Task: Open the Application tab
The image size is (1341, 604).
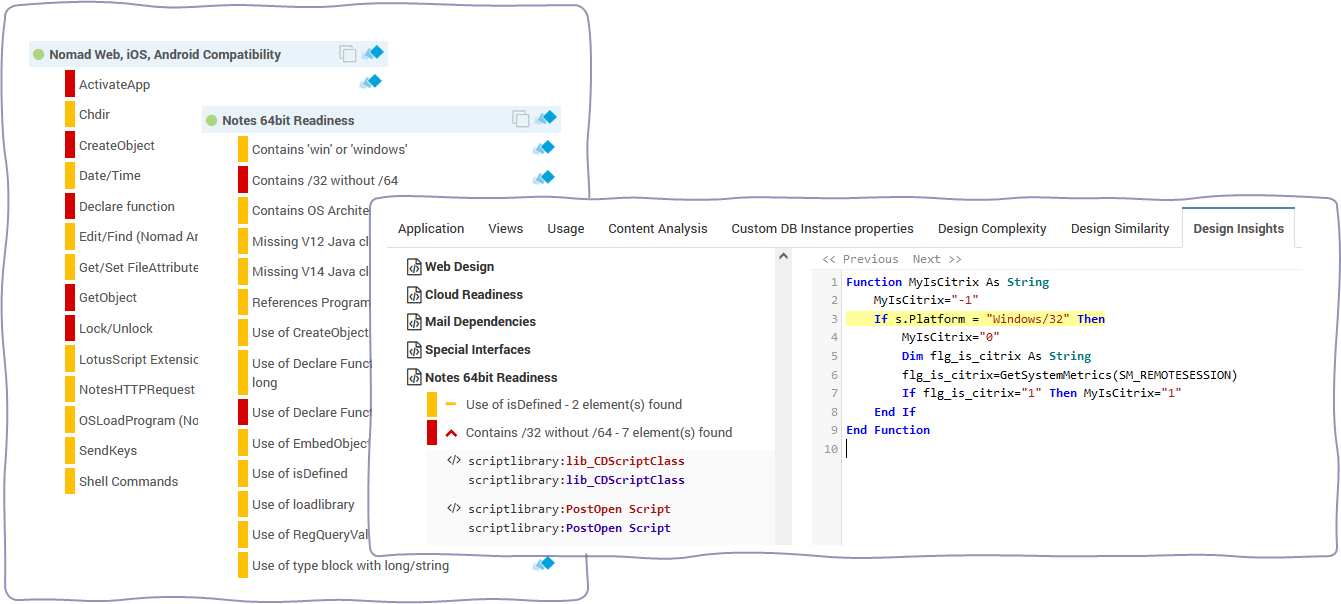Action: point(431,229)
